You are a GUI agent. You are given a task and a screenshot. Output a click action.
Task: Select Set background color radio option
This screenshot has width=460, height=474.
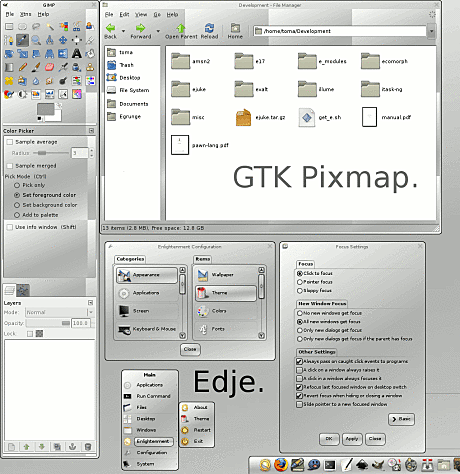pos(17,205)
